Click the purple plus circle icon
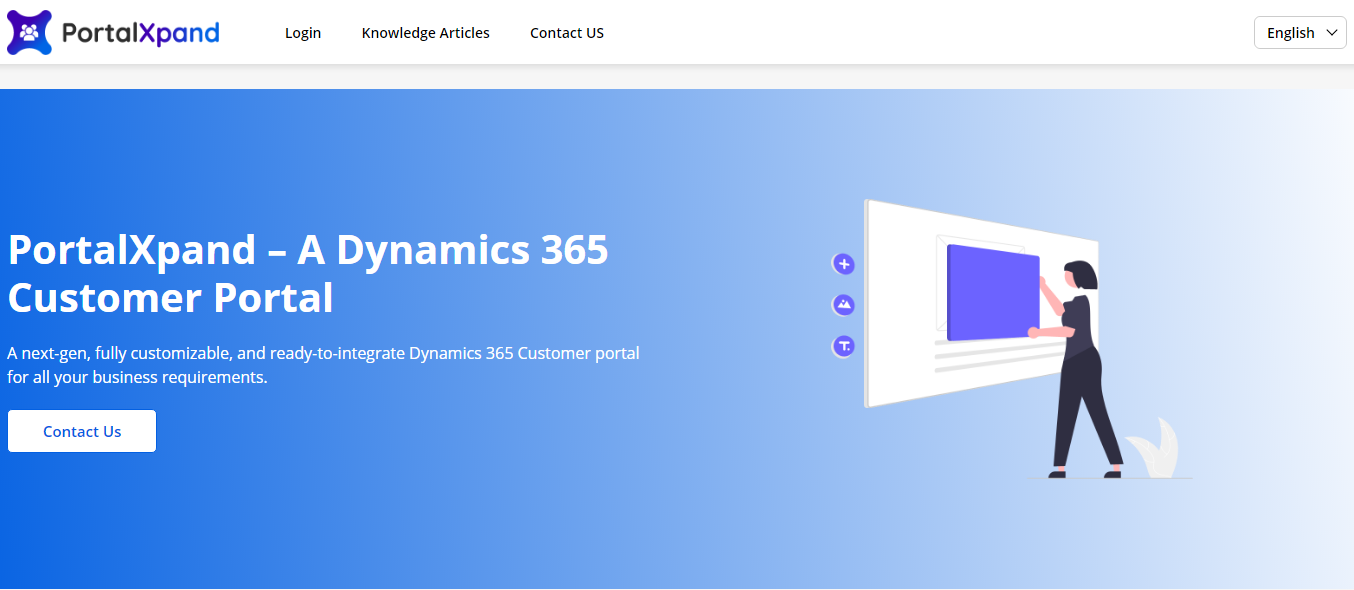Viewport: 1354px width, 590px height. tap(844, 264)
